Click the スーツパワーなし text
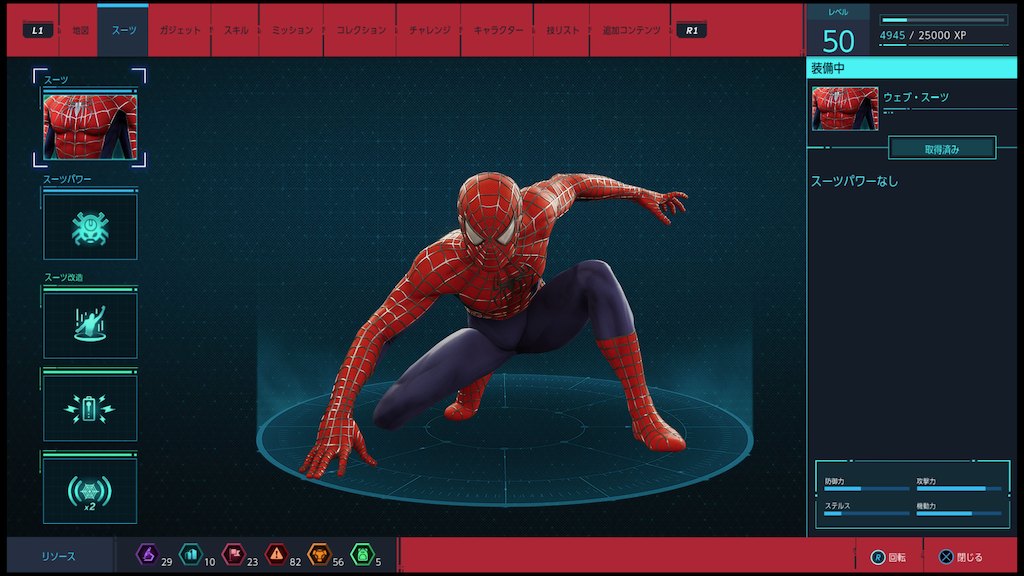Viewport: 1024px width, 576px height. pyautogui.click(x=854, y=182)
